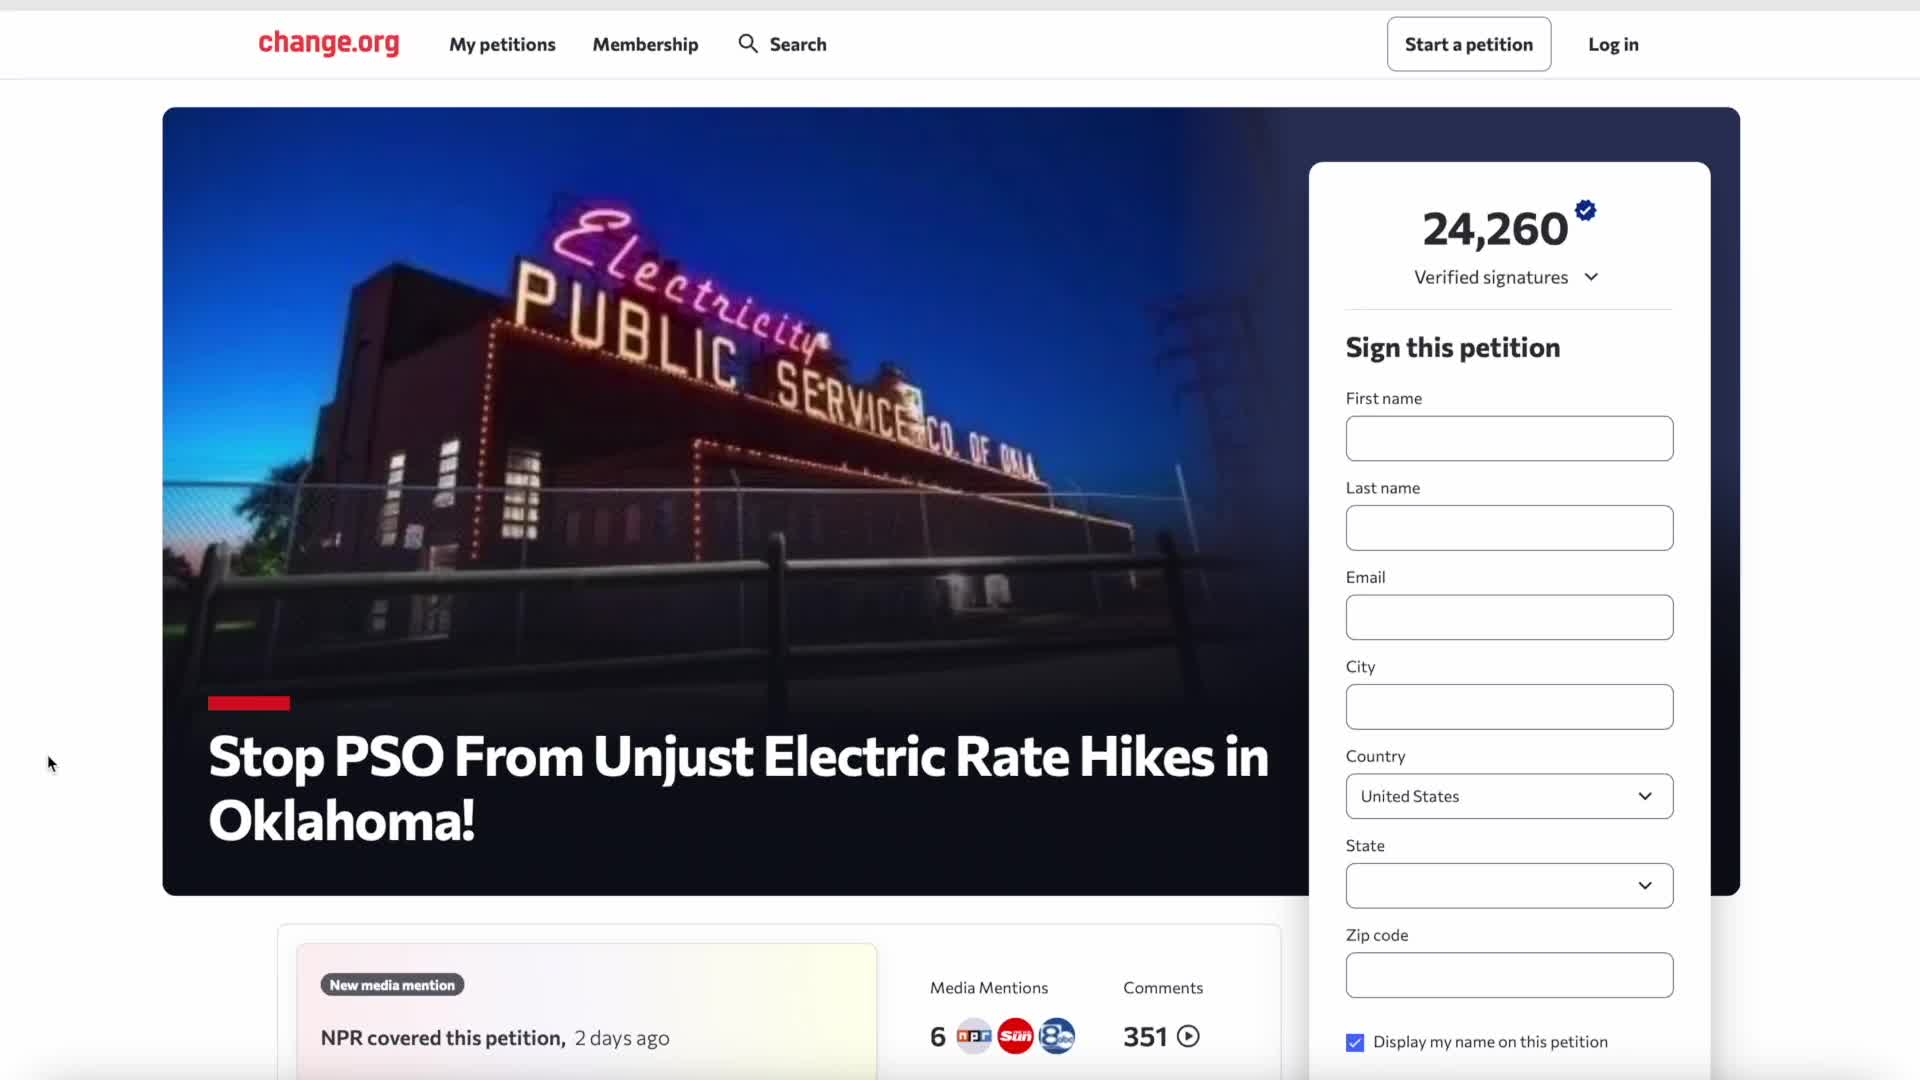
Task: Click the verified checkmark badge
Action: tap(1585, 210)
